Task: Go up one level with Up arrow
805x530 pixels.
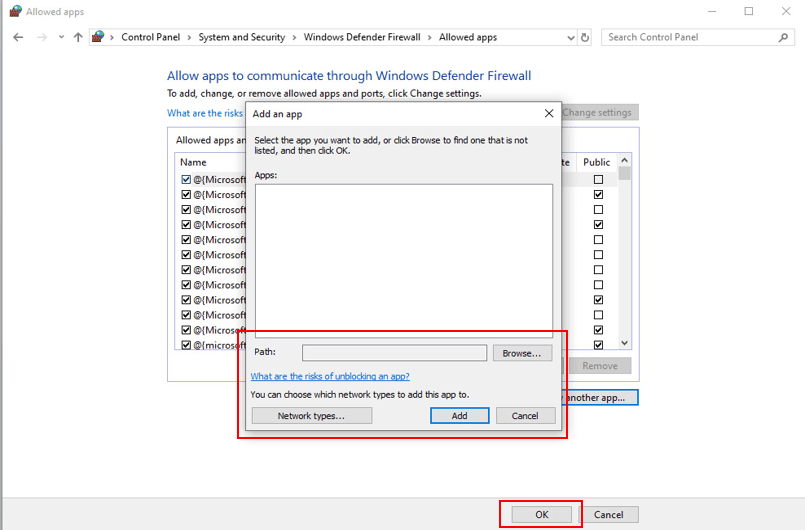Action: pyautogui.click(x=78, y=37)
